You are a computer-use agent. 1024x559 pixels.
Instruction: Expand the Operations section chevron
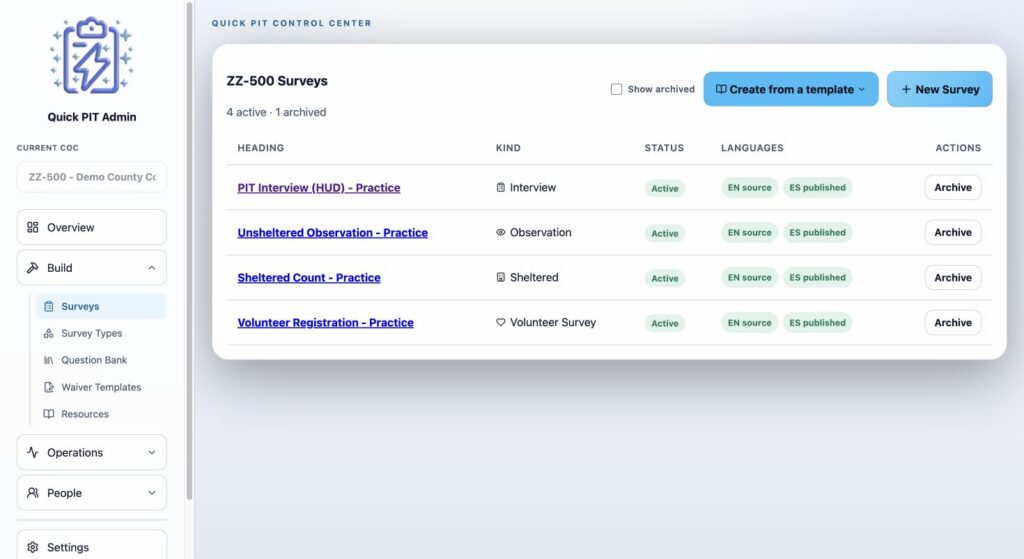[x=152, y=453]
